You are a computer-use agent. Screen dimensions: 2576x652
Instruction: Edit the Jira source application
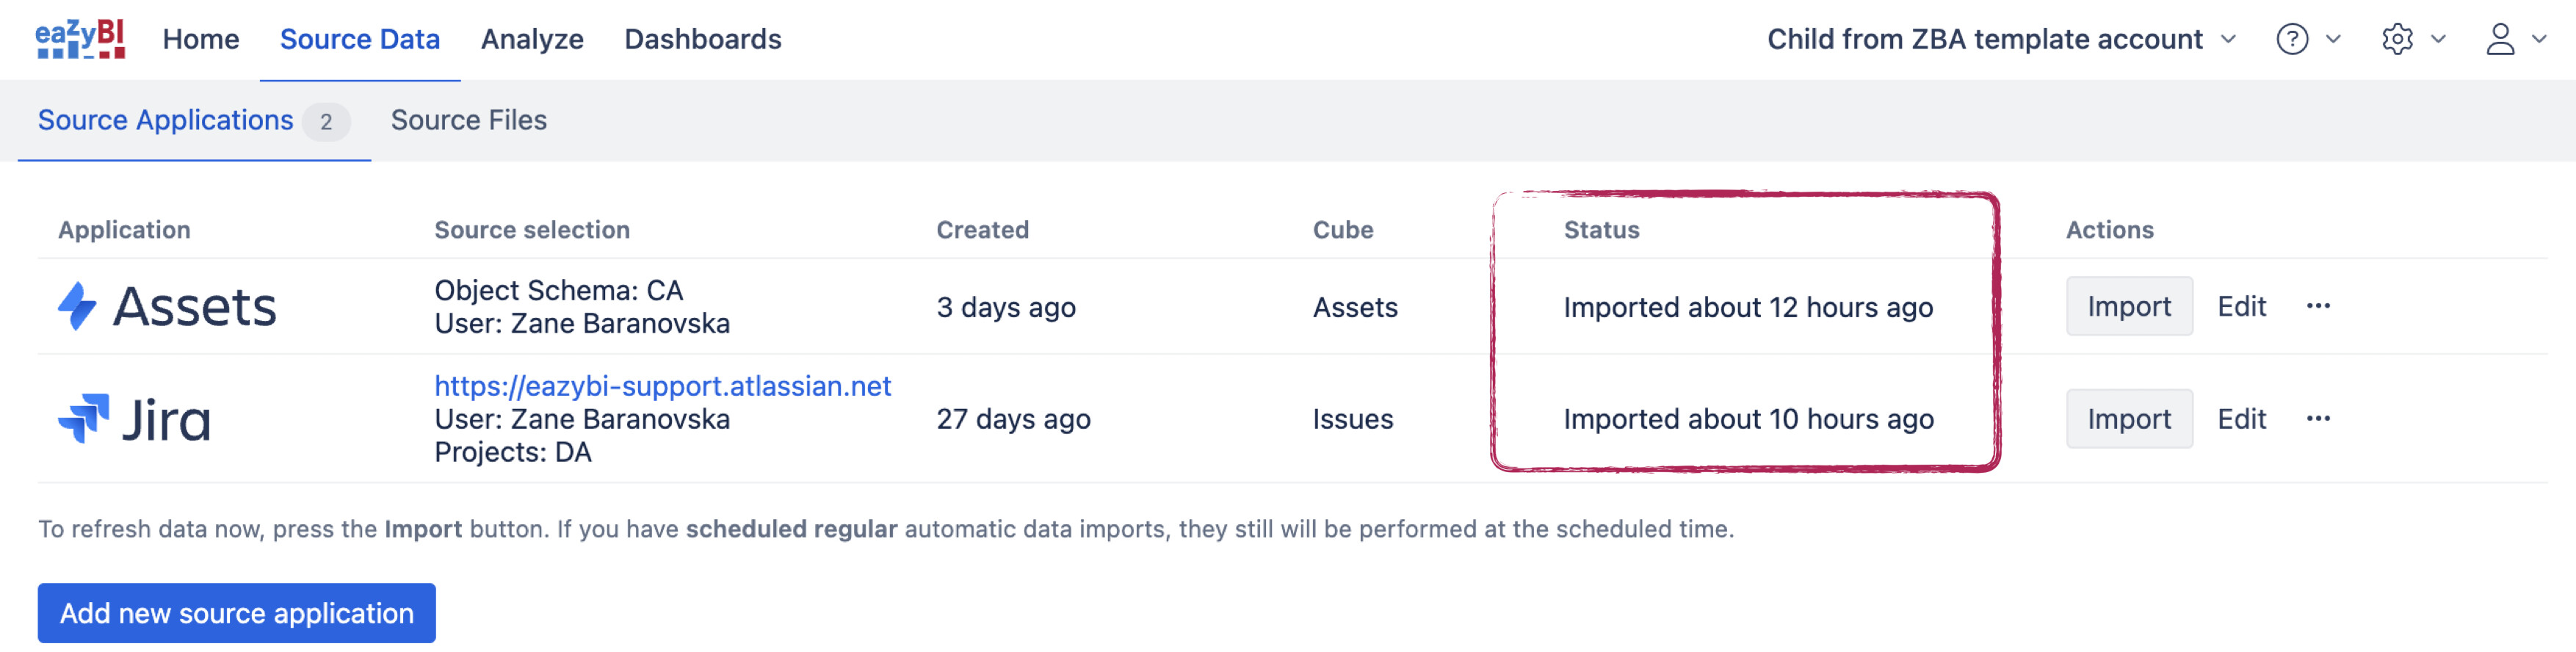[2241, 418]
